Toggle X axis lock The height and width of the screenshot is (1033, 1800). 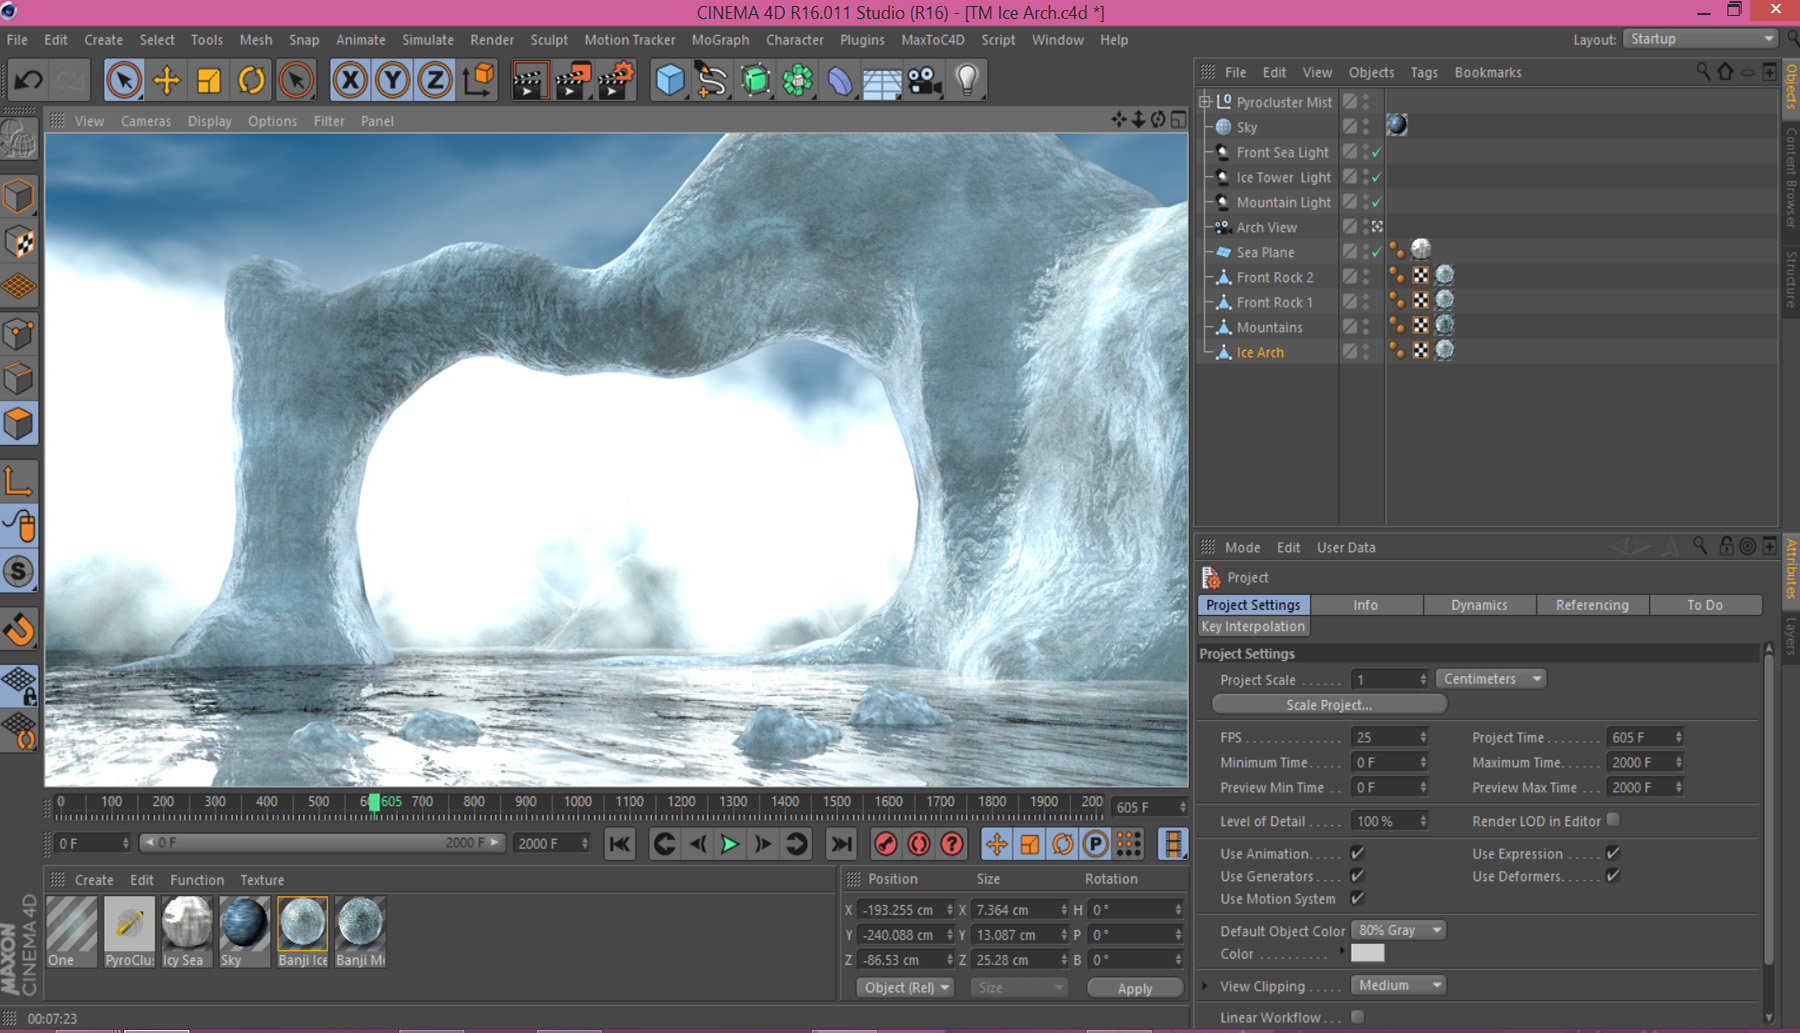[x=350, y=80]
